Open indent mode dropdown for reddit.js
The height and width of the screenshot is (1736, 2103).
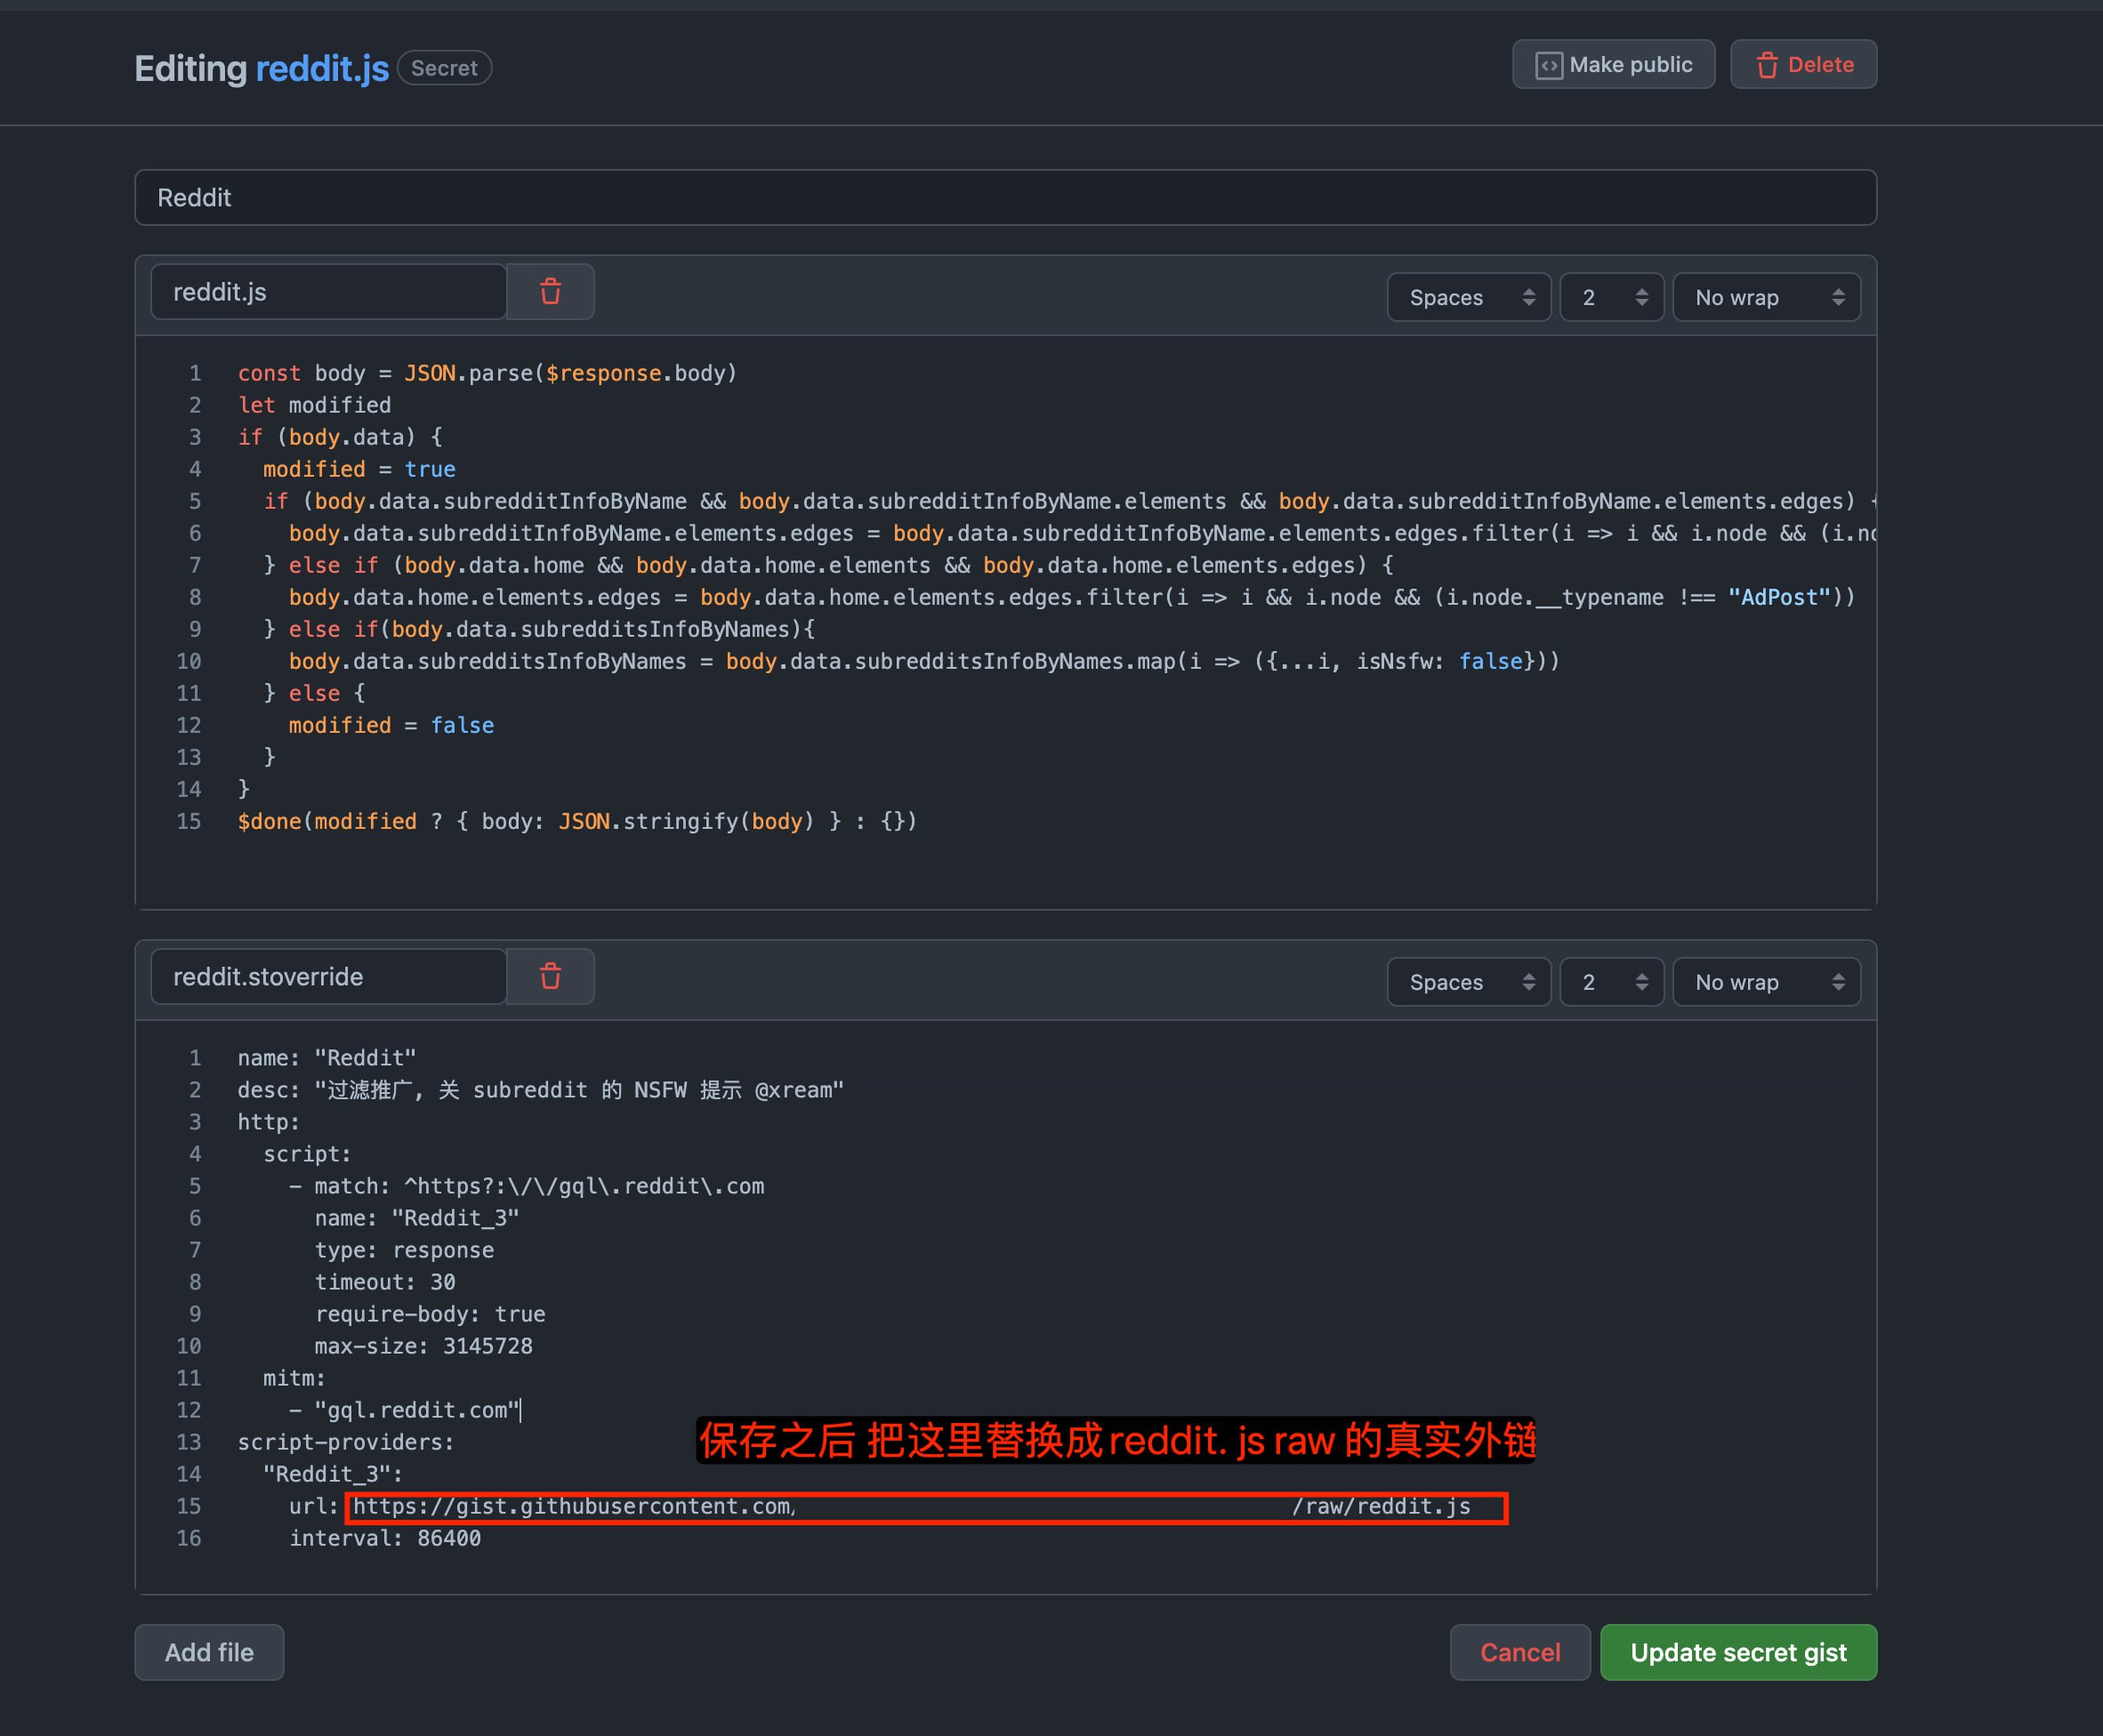tap(1469, 298)
